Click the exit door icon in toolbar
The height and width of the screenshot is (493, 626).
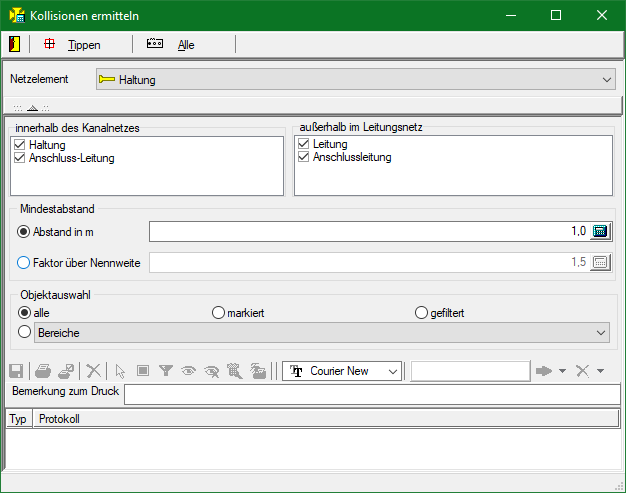click(14, 44)
